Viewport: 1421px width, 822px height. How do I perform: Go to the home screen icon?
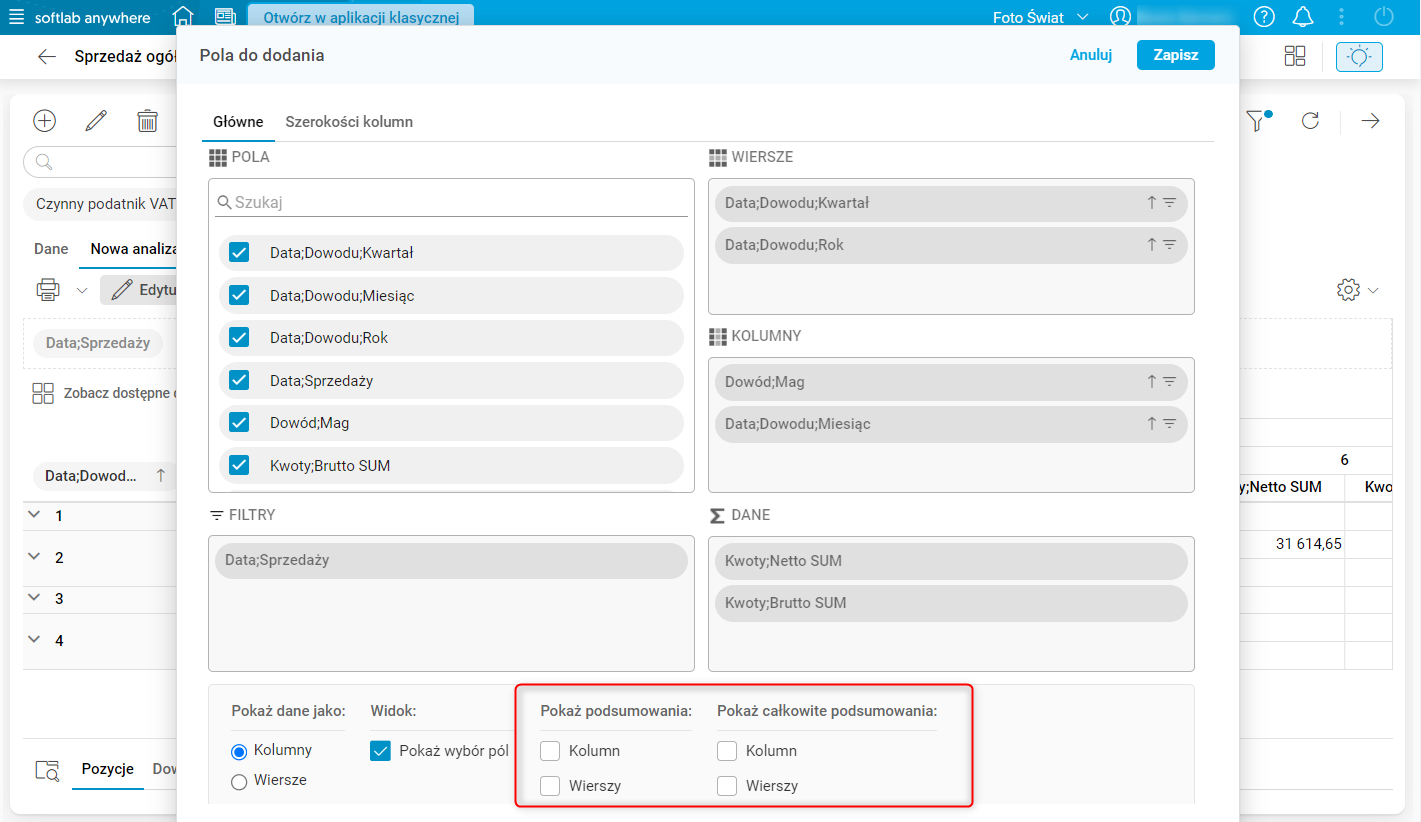pyautogui.click(x=183, y=17)
